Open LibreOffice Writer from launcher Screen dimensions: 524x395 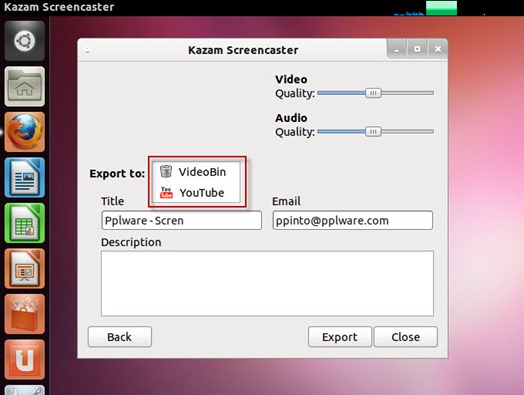25,177
